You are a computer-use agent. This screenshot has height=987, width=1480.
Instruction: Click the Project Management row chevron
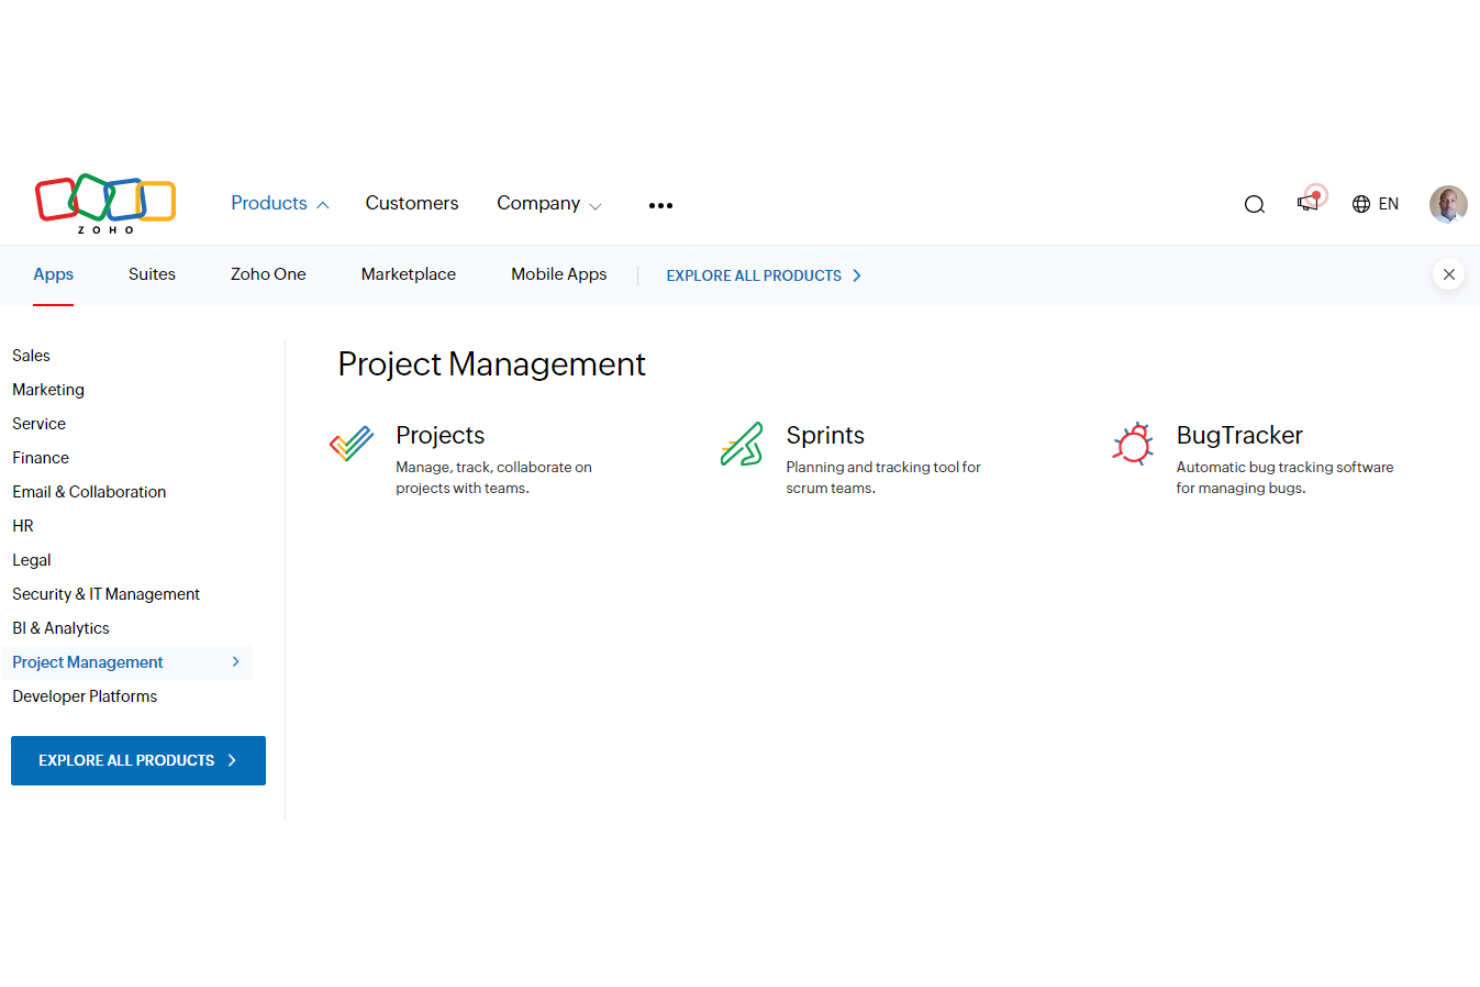tap(236, 661)
